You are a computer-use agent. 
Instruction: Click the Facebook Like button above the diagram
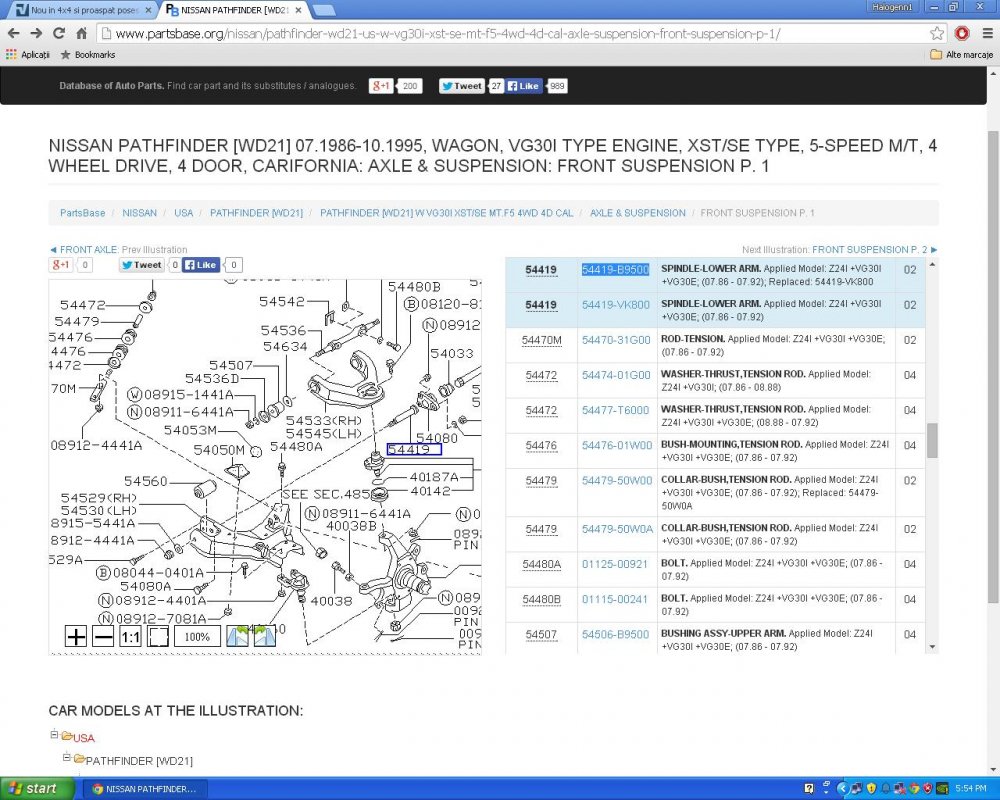pyautogui.click(x=201, y=265)
